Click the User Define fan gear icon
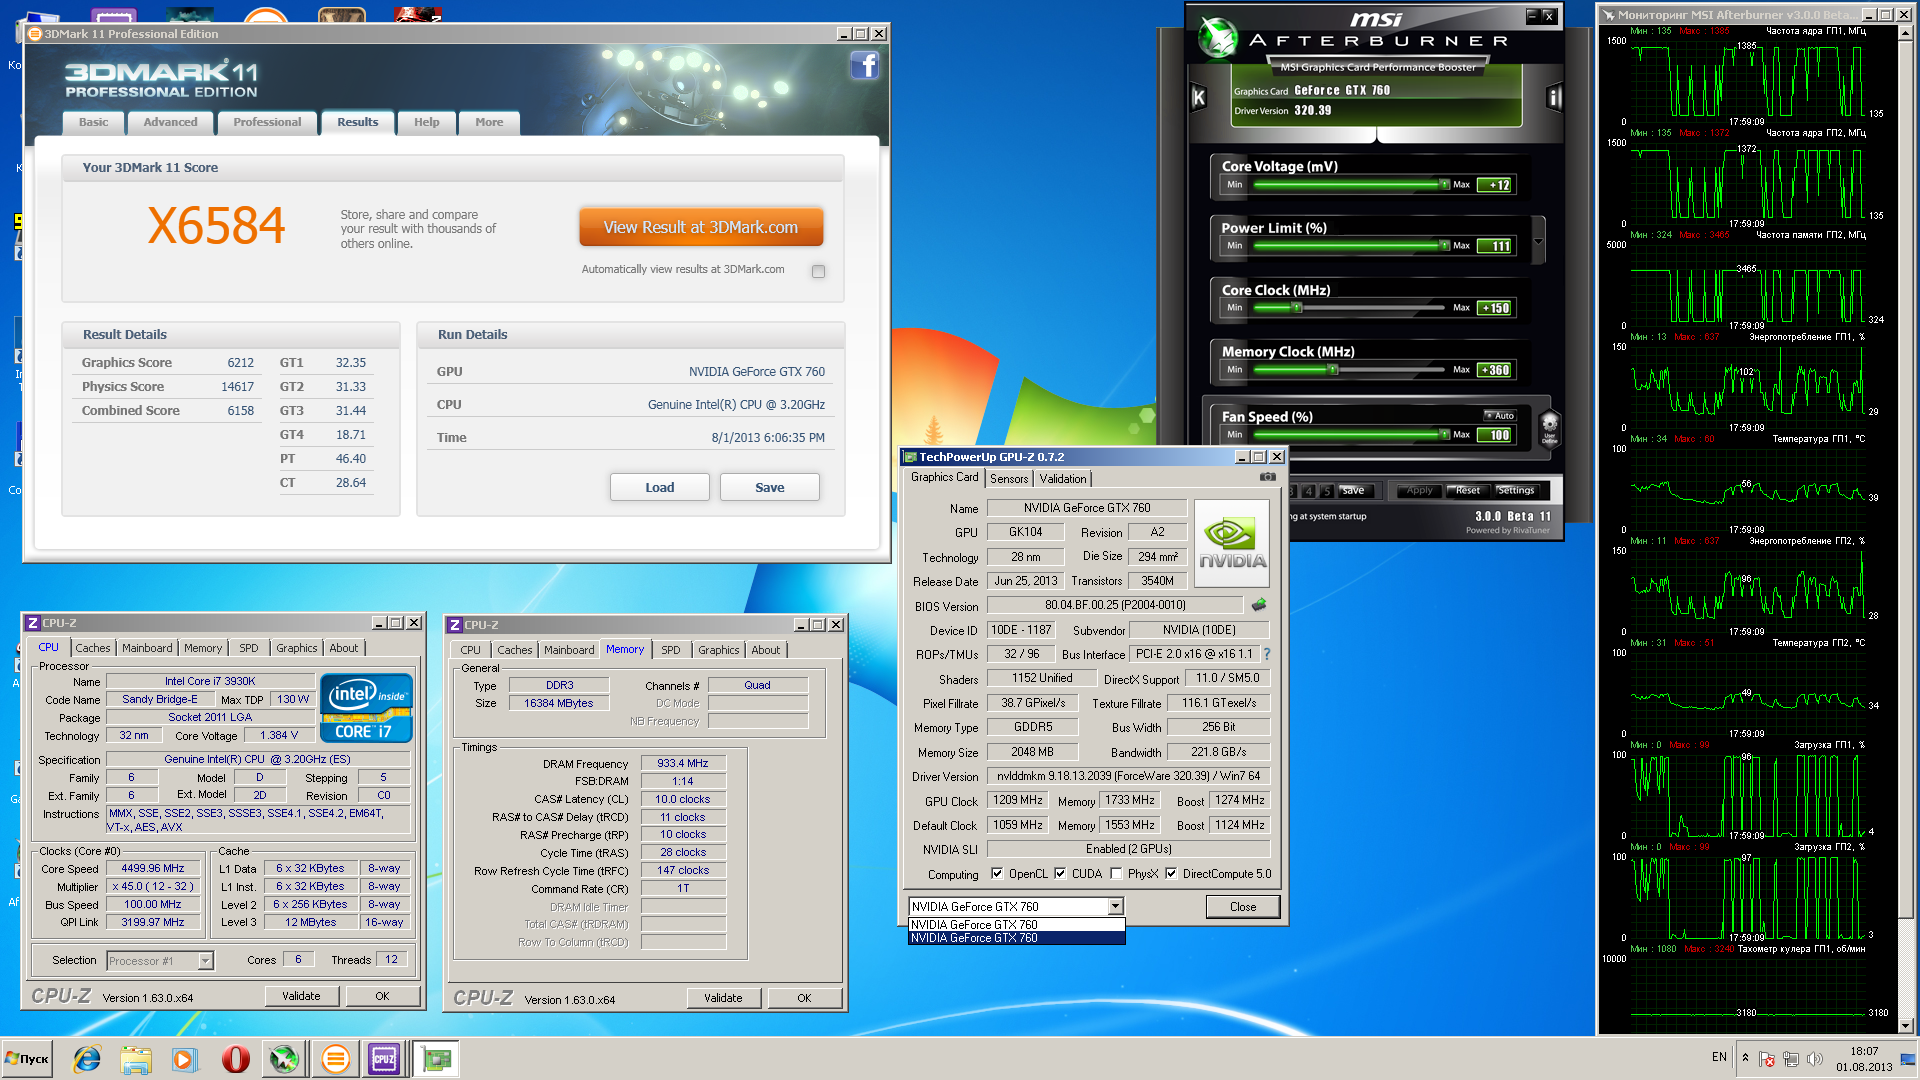This screenshot has height=1080, width=1920. pos(1549,427)
